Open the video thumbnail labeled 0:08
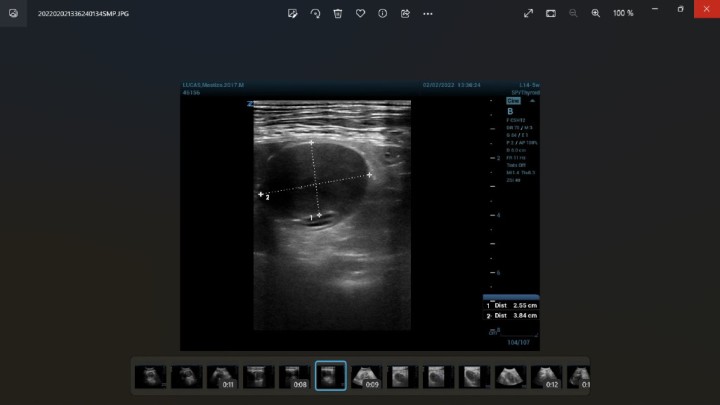Viewport: 720px width, 405px height. coord(294,376)
